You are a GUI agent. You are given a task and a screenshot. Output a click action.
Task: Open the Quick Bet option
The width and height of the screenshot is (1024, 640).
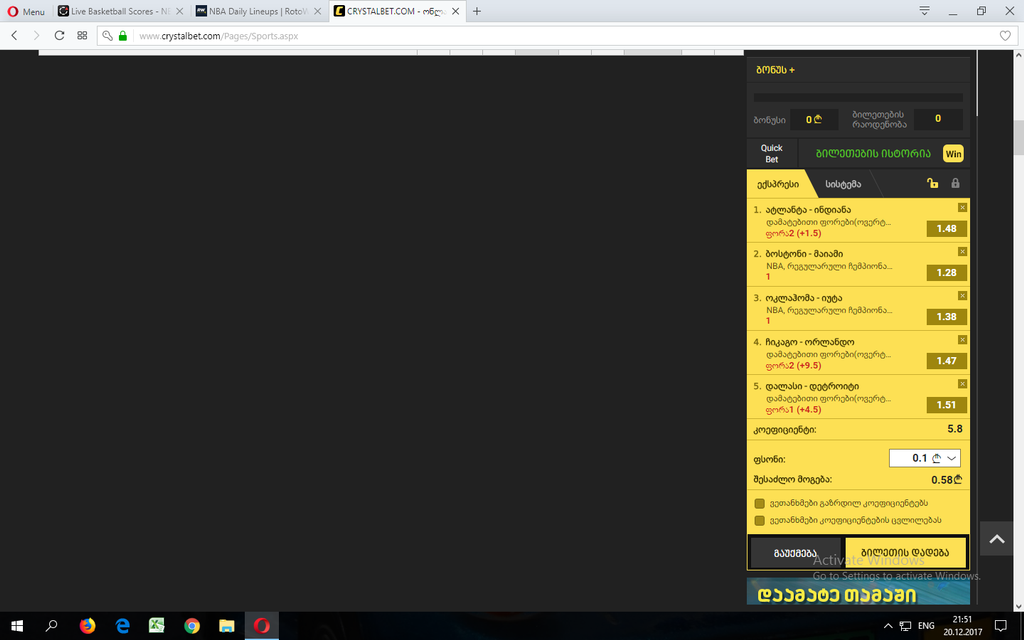(x=771, y=153)
